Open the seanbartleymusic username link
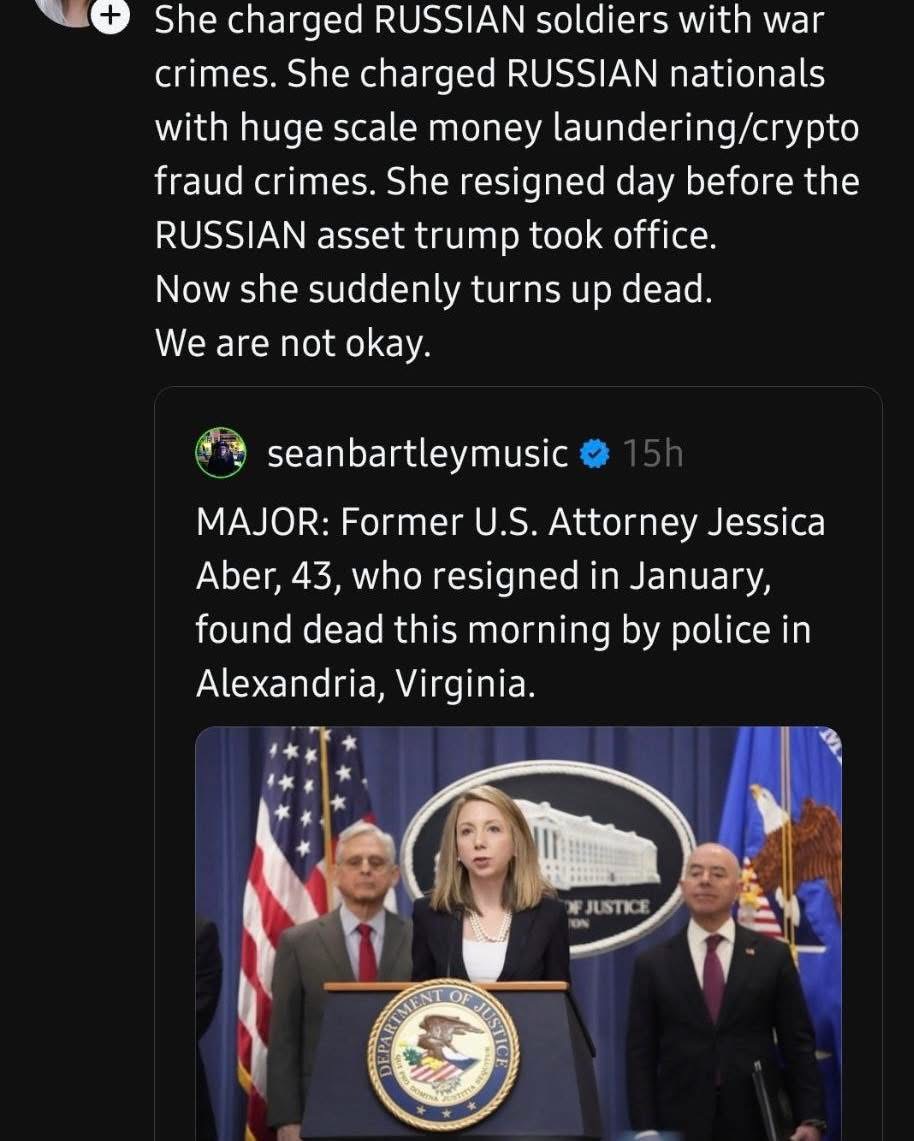The width and height of the screenshot is (914, 1141). tap(417, 454)
